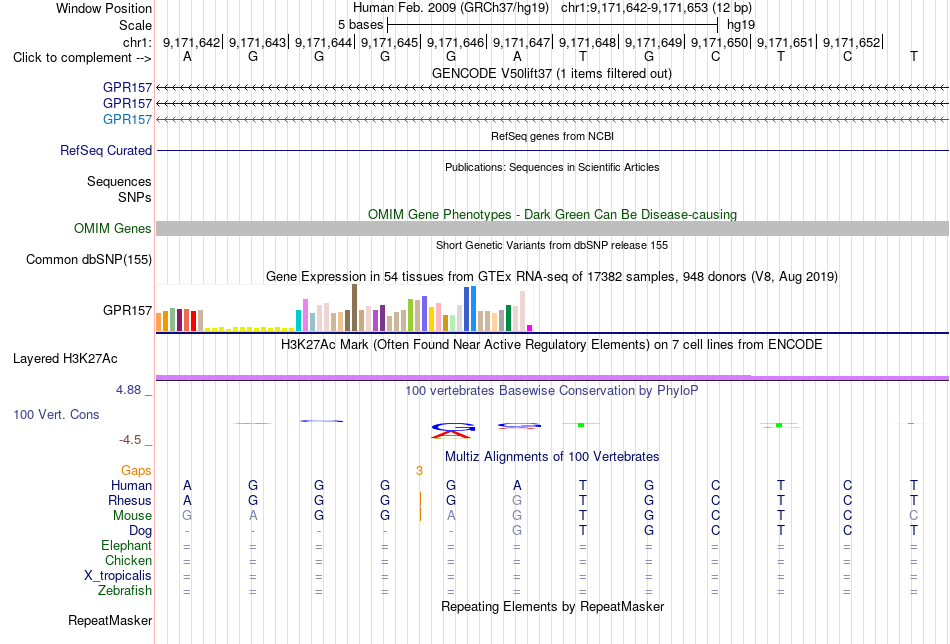Click 'Repeating Elements by RepeatMasker' title
Screen dimensions: 950x644
pos(553,606)
